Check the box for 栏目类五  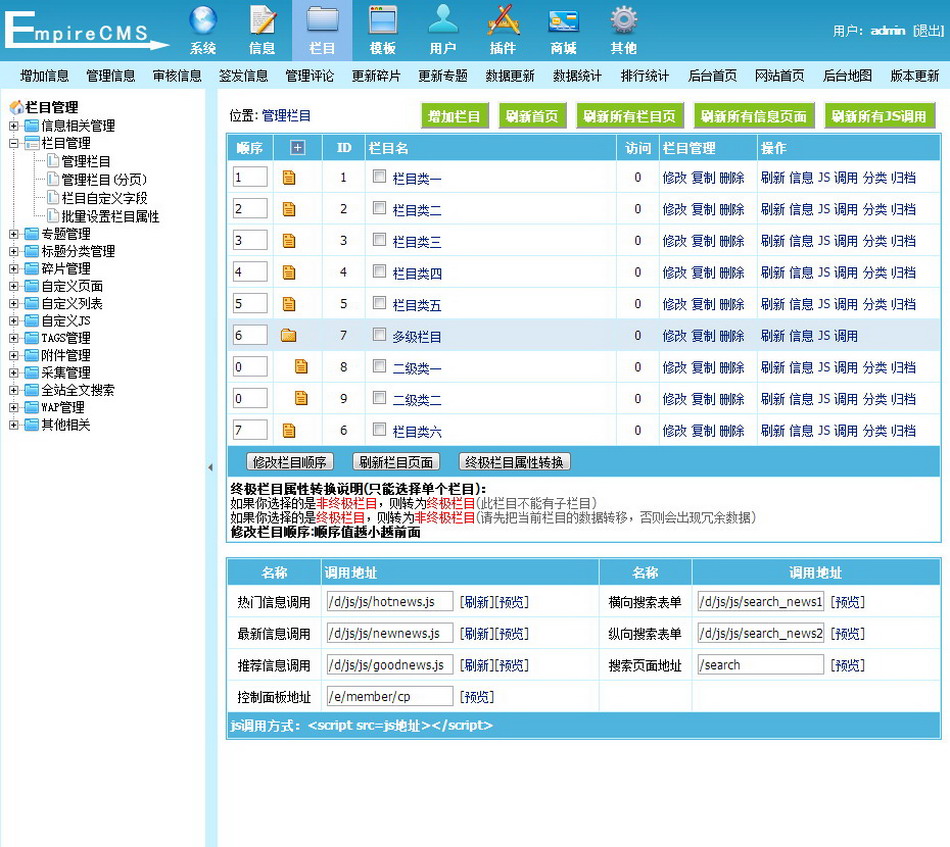click(x=379, y=302)
